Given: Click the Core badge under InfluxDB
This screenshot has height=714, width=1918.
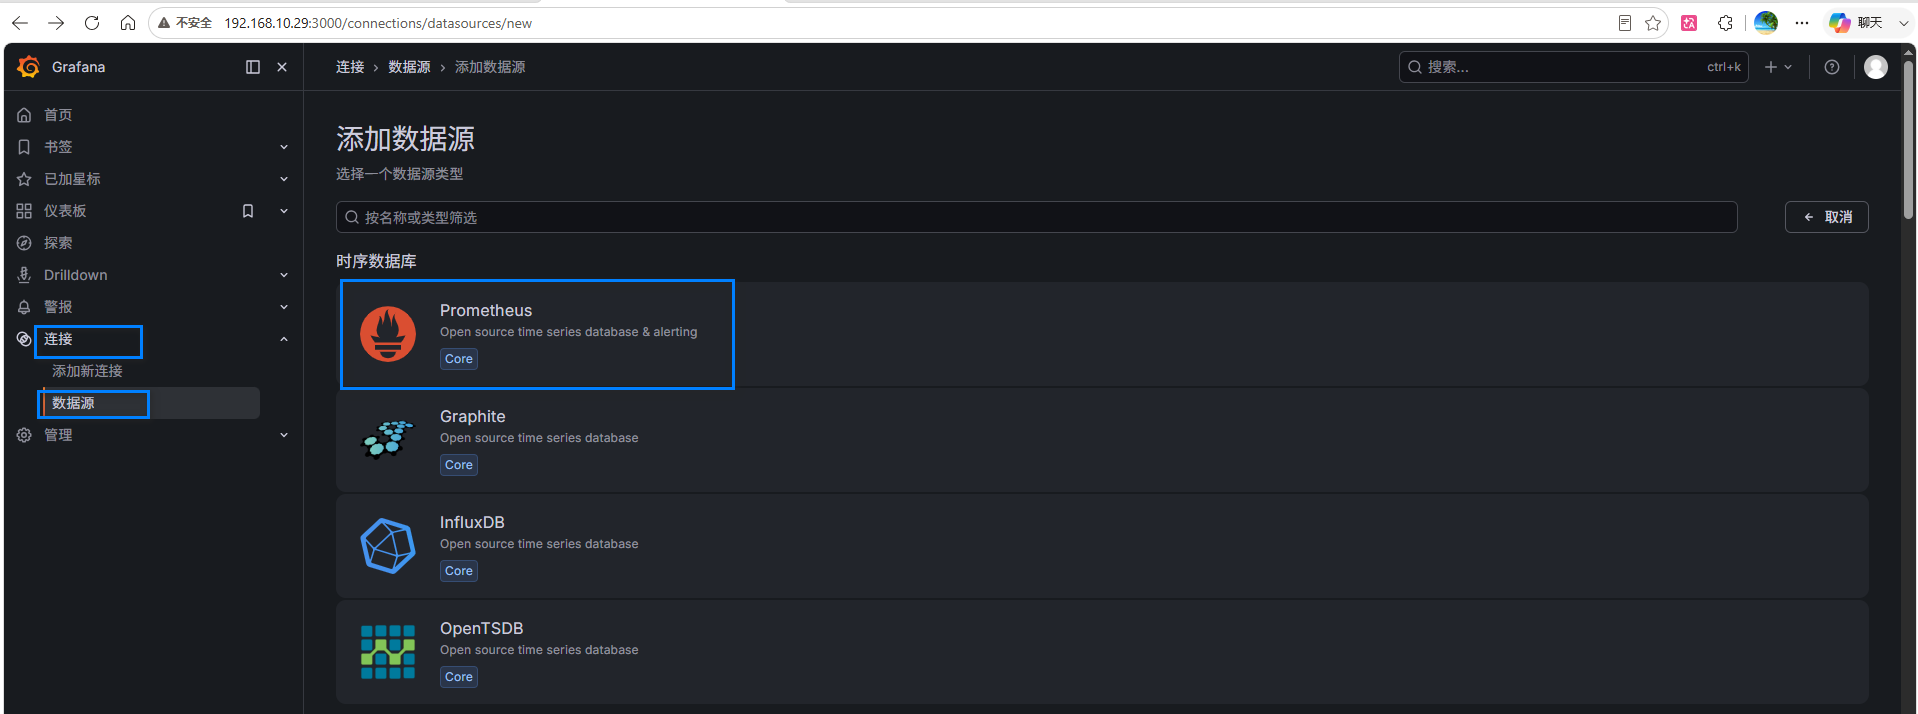Looking at the screenshot, I should 459,571.
